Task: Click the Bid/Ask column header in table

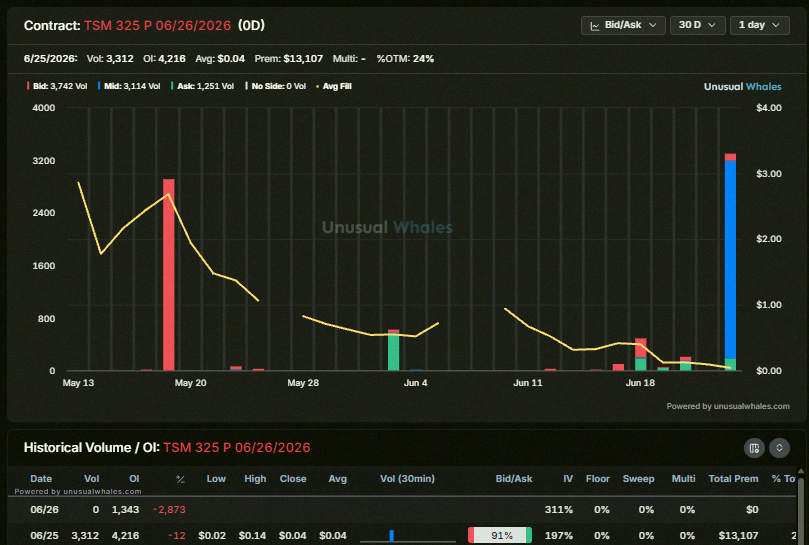Action: pos(514,479)
